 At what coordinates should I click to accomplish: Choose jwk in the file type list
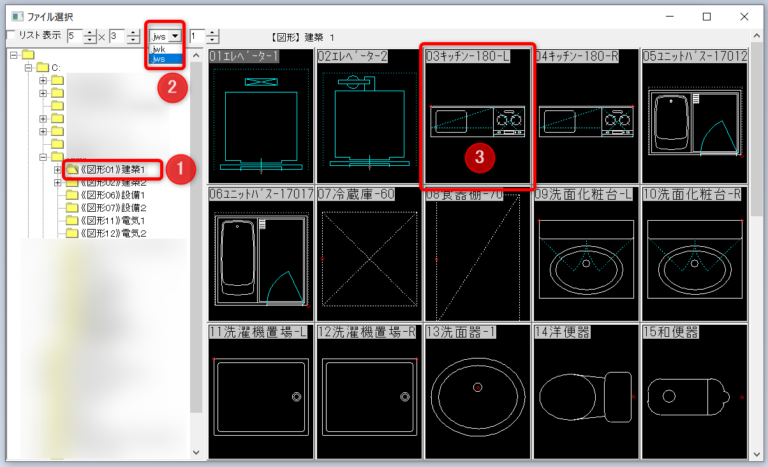[166, 49]
